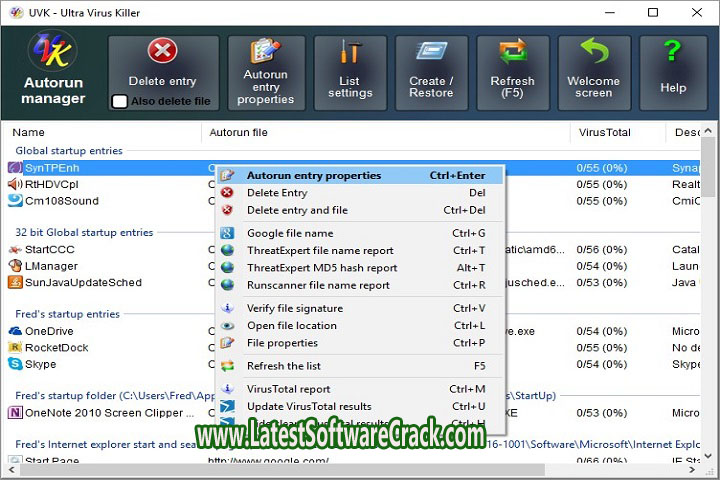720x480 pixels.
Task: Click the SynTPEnh entry icon
Action: pos(15,168)
